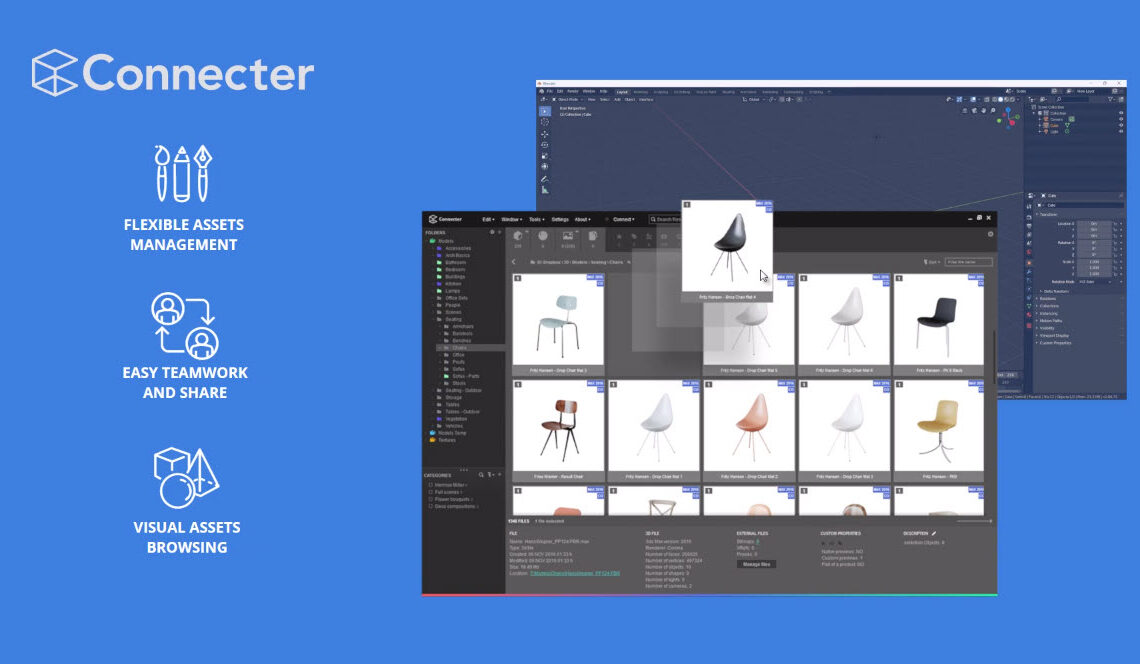Click the back arrow beside the breadcrumb path

514,262
